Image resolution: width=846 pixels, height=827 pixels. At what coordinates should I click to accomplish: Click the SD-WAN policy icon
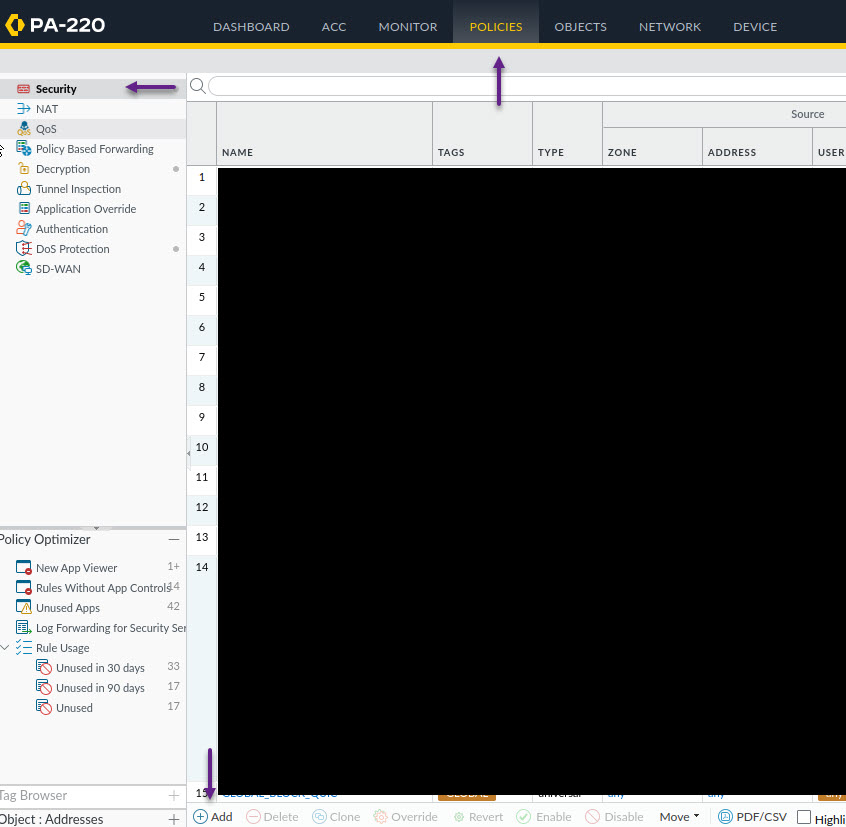tap(24, 269)
